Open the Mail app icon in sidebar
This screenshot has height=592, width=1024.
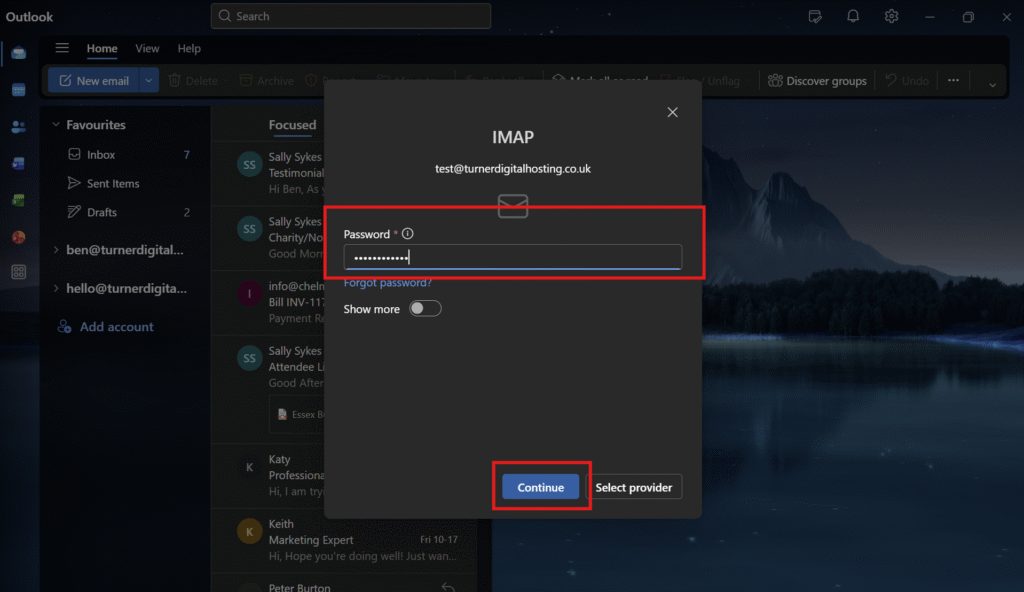18,53
